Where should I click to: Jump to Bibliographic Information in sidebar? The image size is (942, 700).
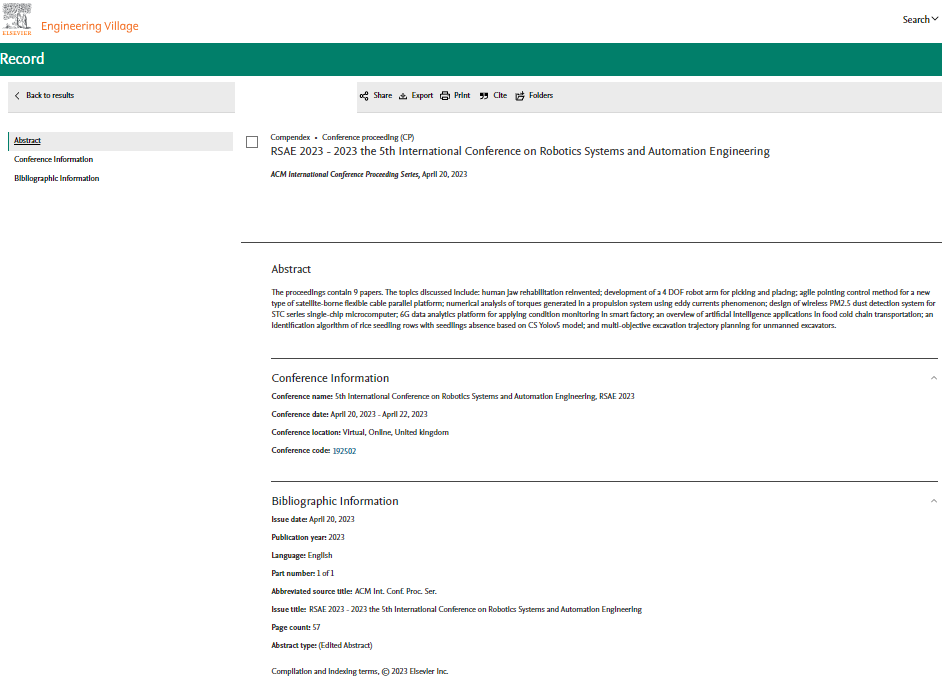pos(56,178)
